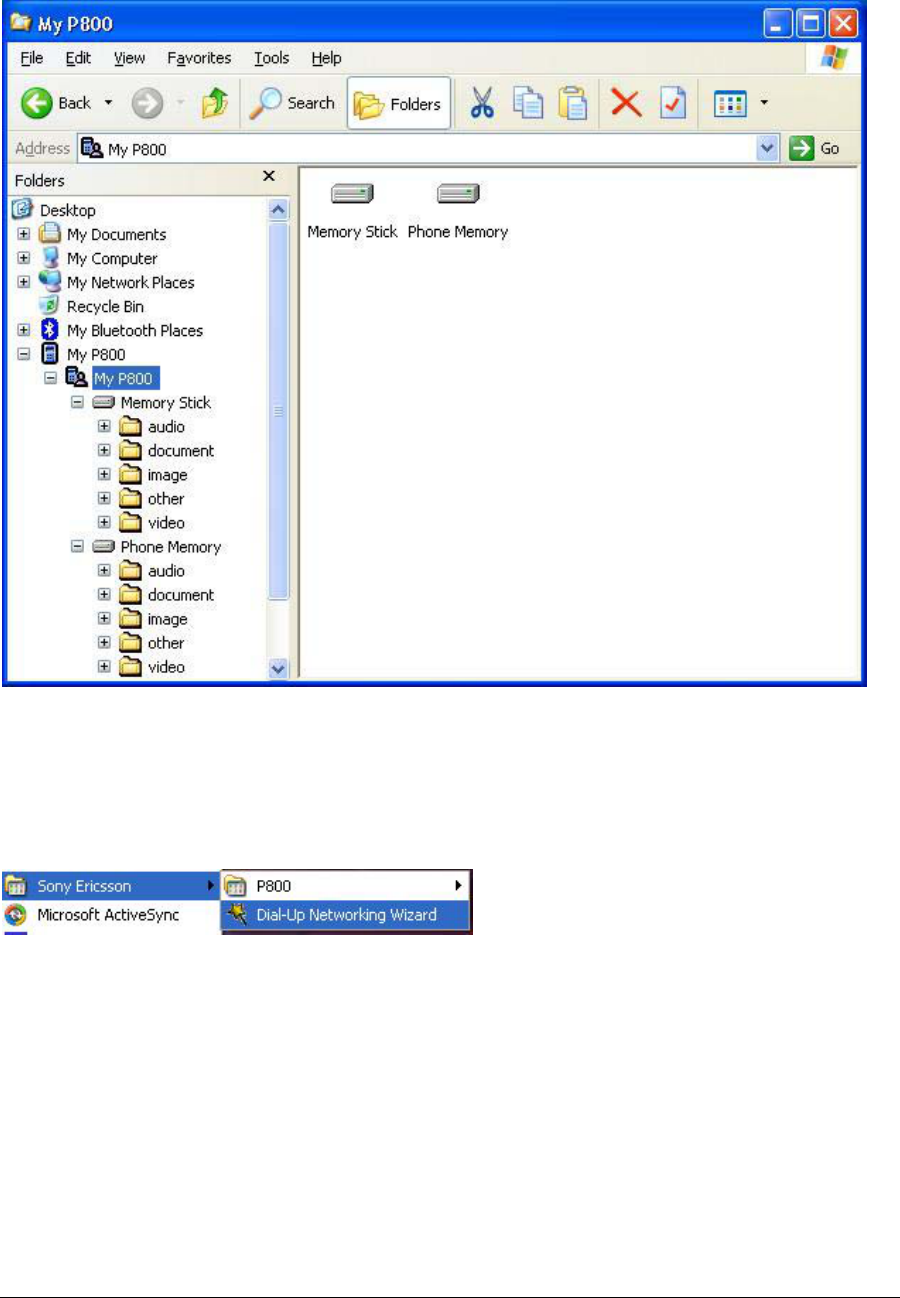Open the Edit menu

click(x=79, y=58)
